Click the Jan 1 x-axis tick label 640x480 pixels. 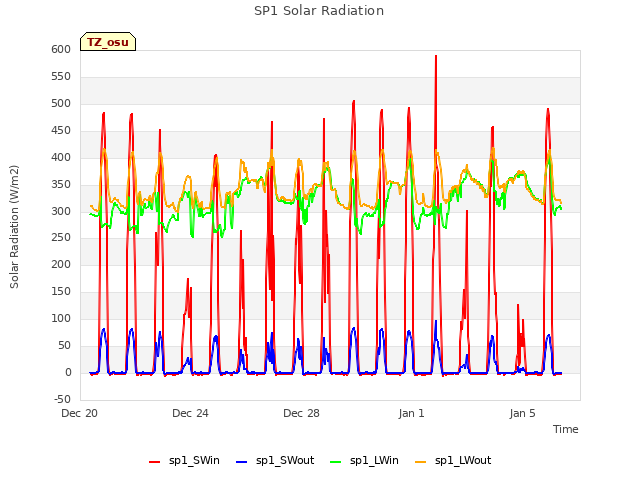pos(411,413)
